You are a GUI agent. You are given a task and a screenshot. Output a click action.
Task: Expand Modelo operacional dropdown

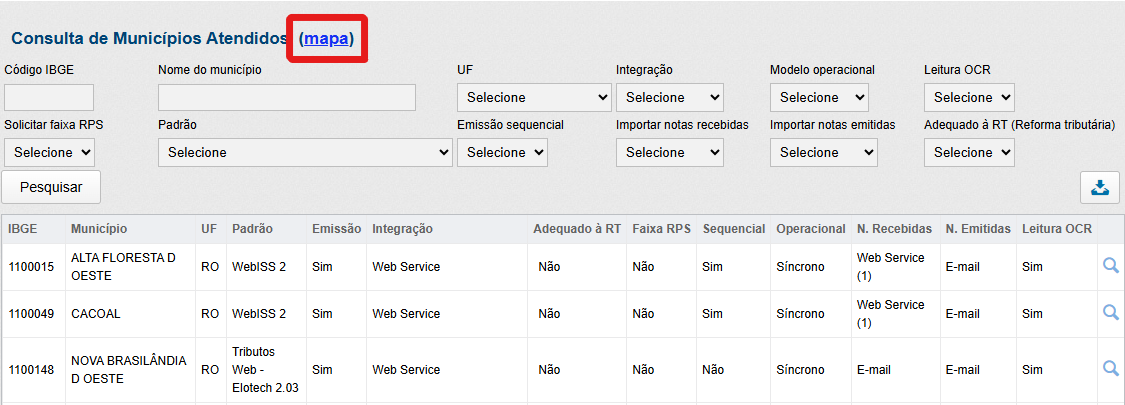point(819,98)
